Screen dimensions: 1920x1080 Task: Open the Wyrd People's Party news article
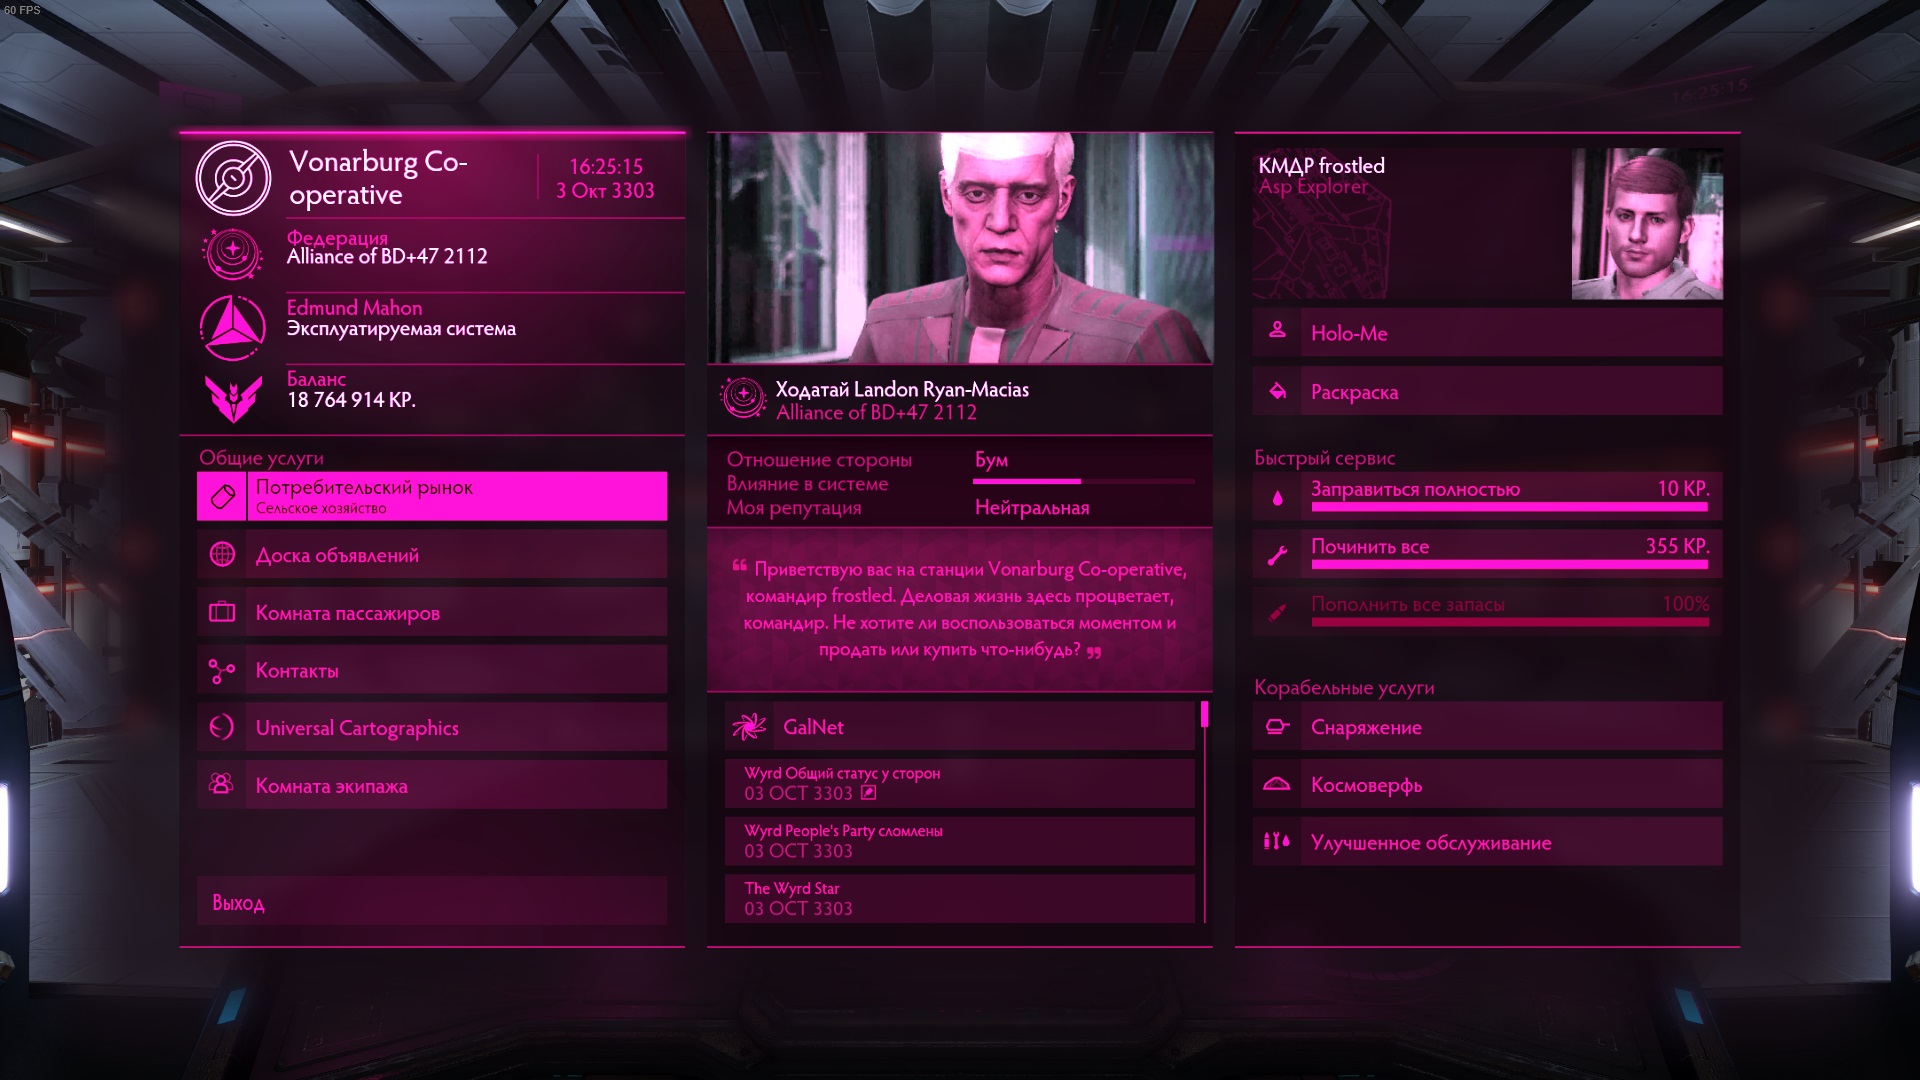pos(960,841)
